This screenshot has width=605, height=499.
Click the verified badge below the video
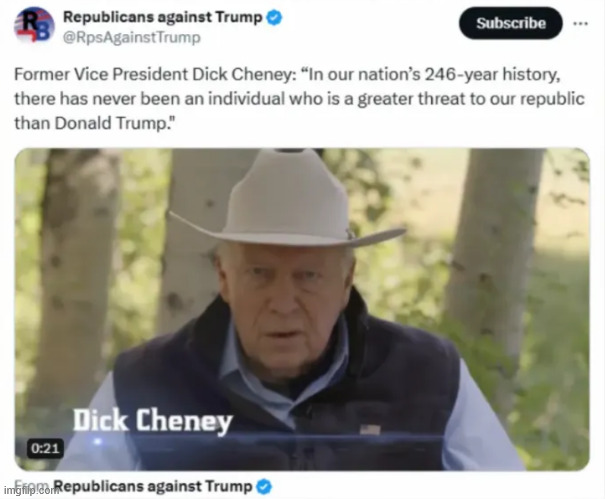click(264, 487)
